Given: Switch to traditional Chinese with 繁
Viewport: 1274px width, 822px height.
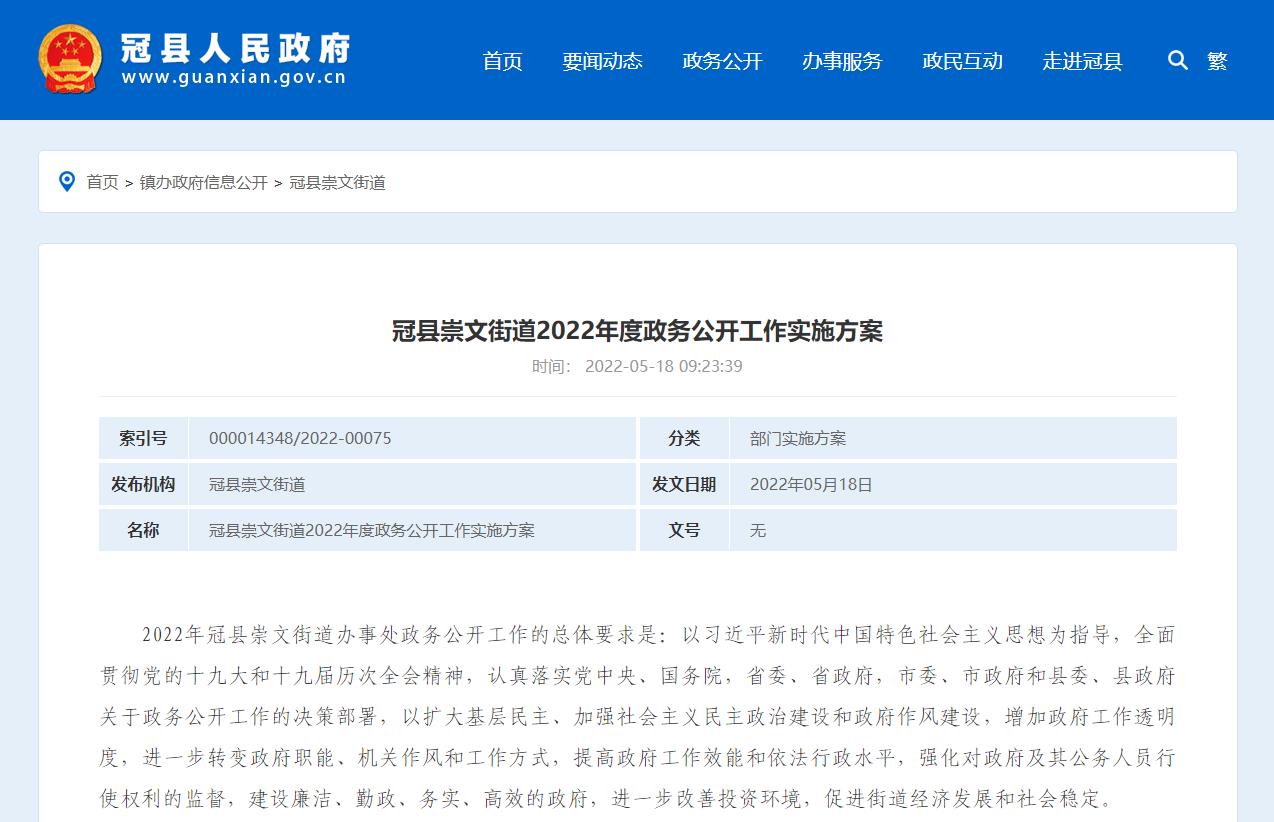Looking at the screenshot, I should 1217,61.
